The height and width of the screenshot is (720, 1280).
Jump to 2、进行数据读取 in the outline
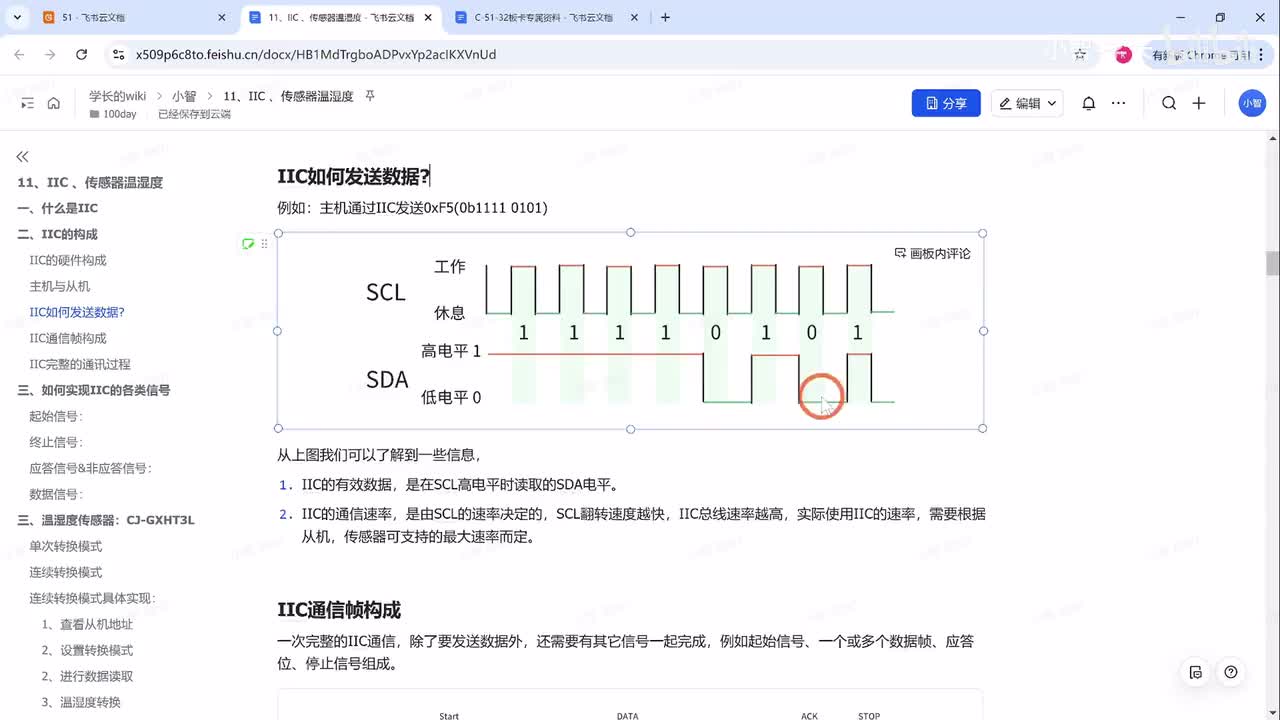click(87, 676)
